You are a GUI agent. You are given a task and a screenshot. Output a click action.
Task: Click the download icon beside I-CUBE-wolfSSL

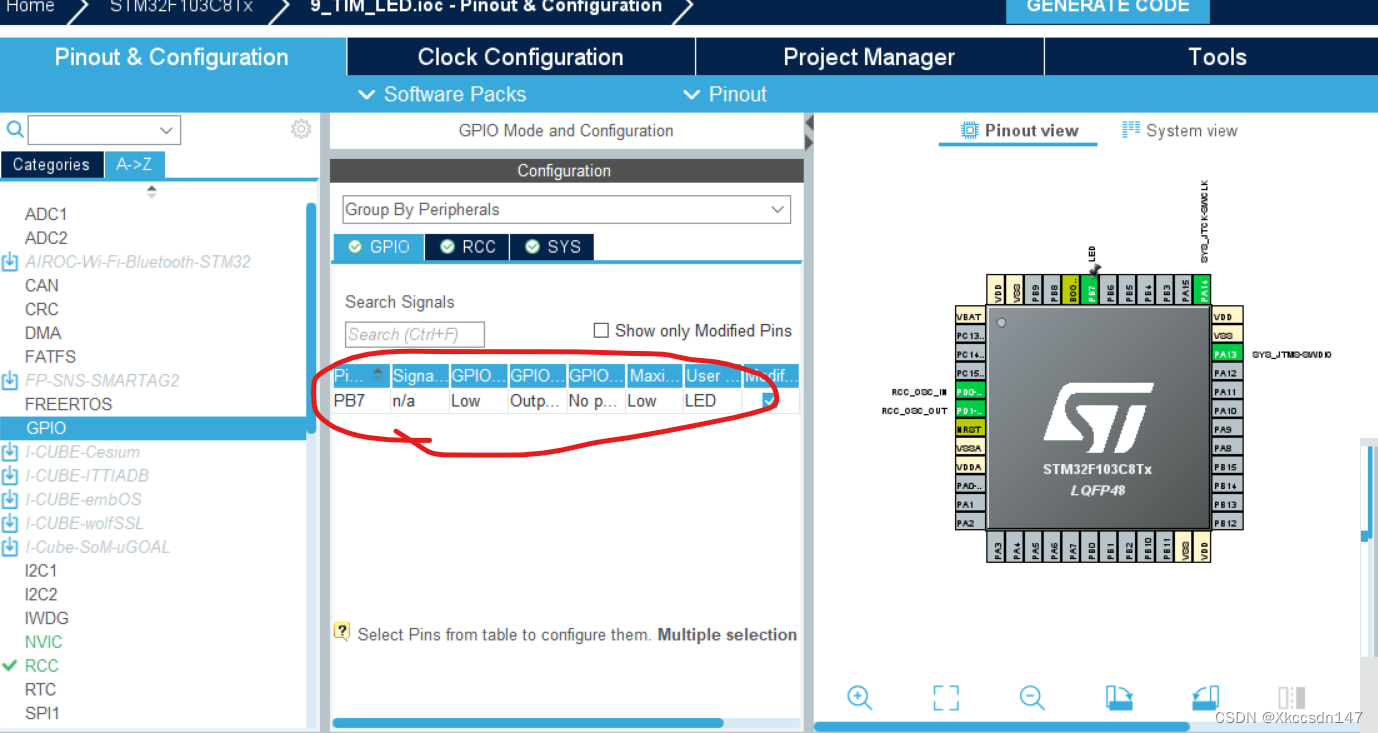point(10,523)
